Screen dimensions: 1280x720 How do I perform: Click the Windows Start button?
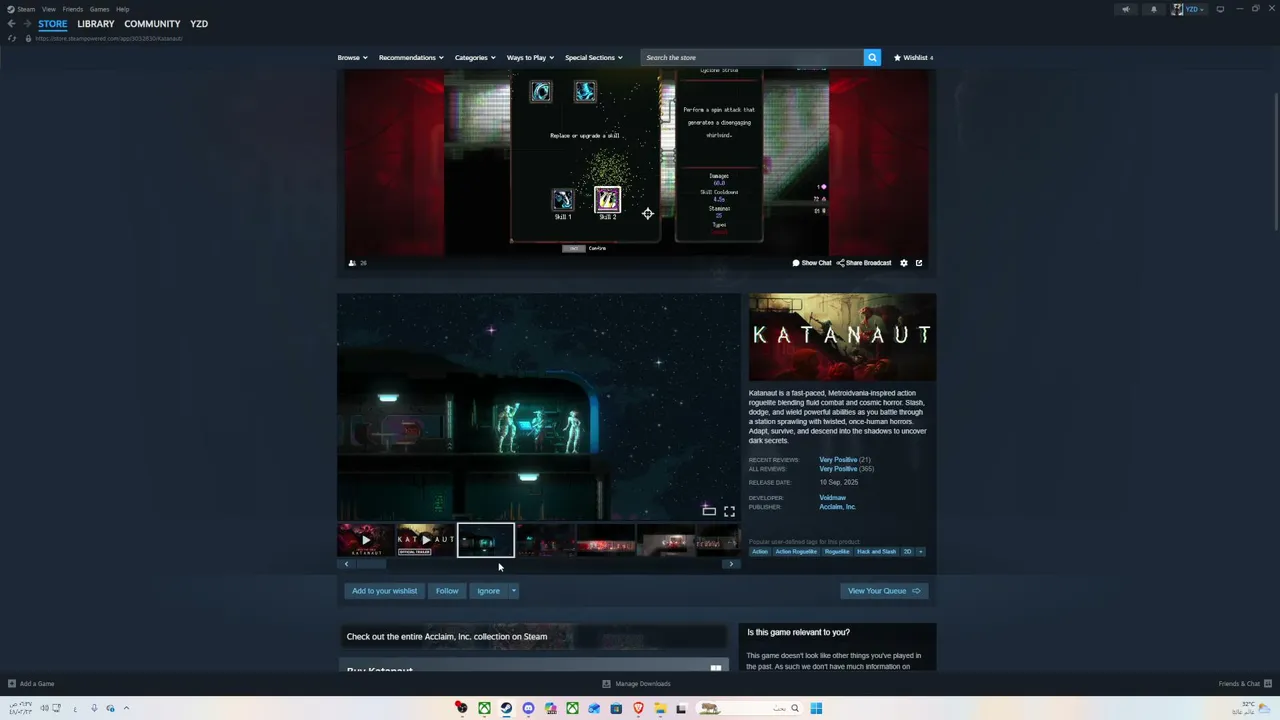pos(816,709)
